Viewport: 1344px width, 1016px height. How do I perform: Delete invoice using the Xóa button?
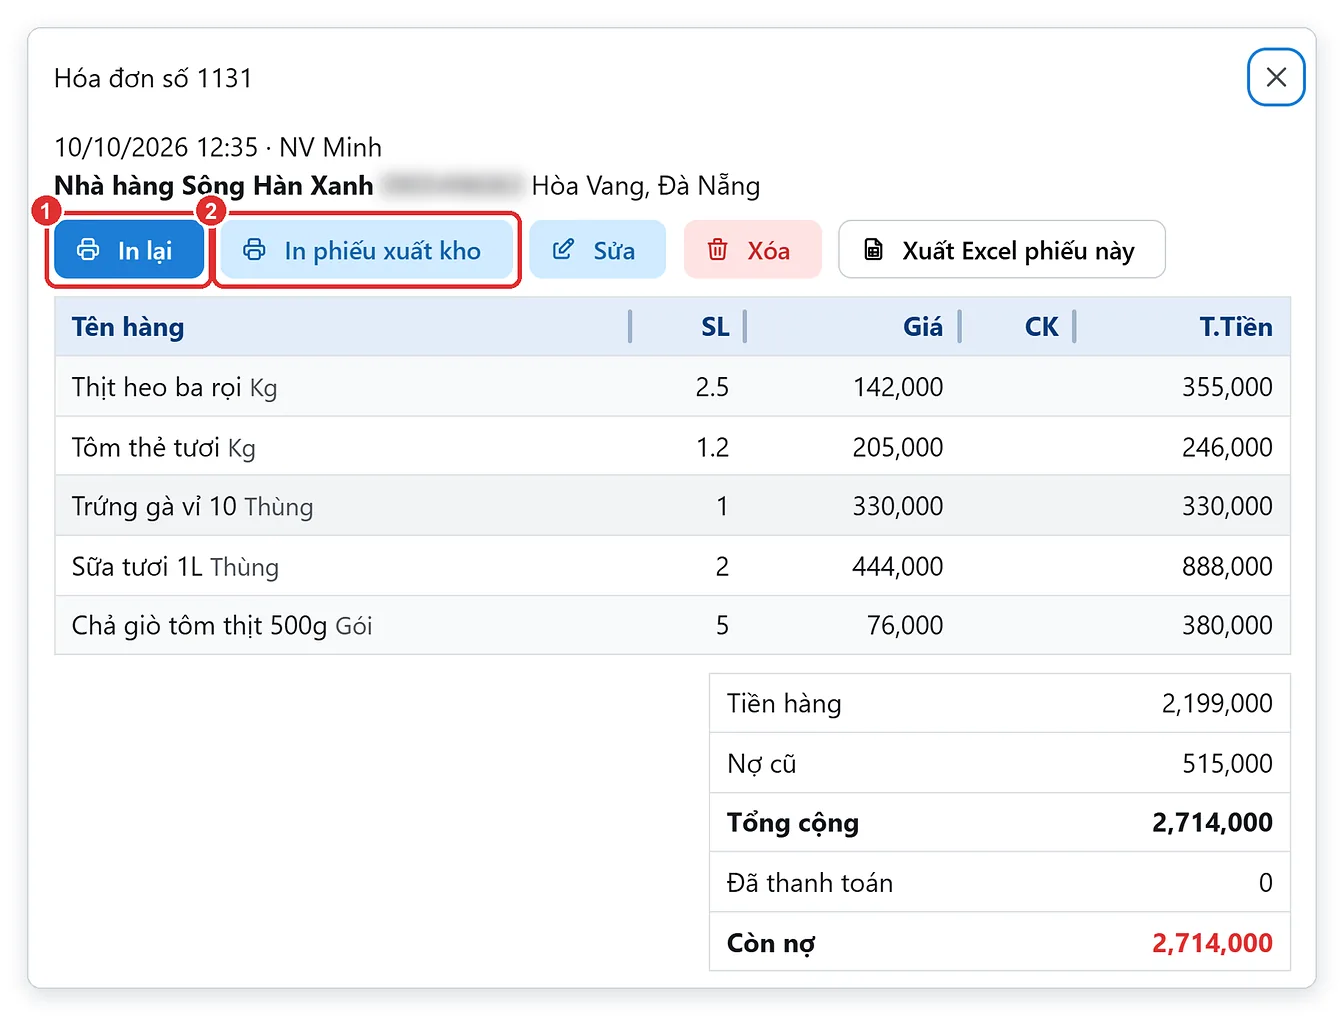(x=753, y=250)
